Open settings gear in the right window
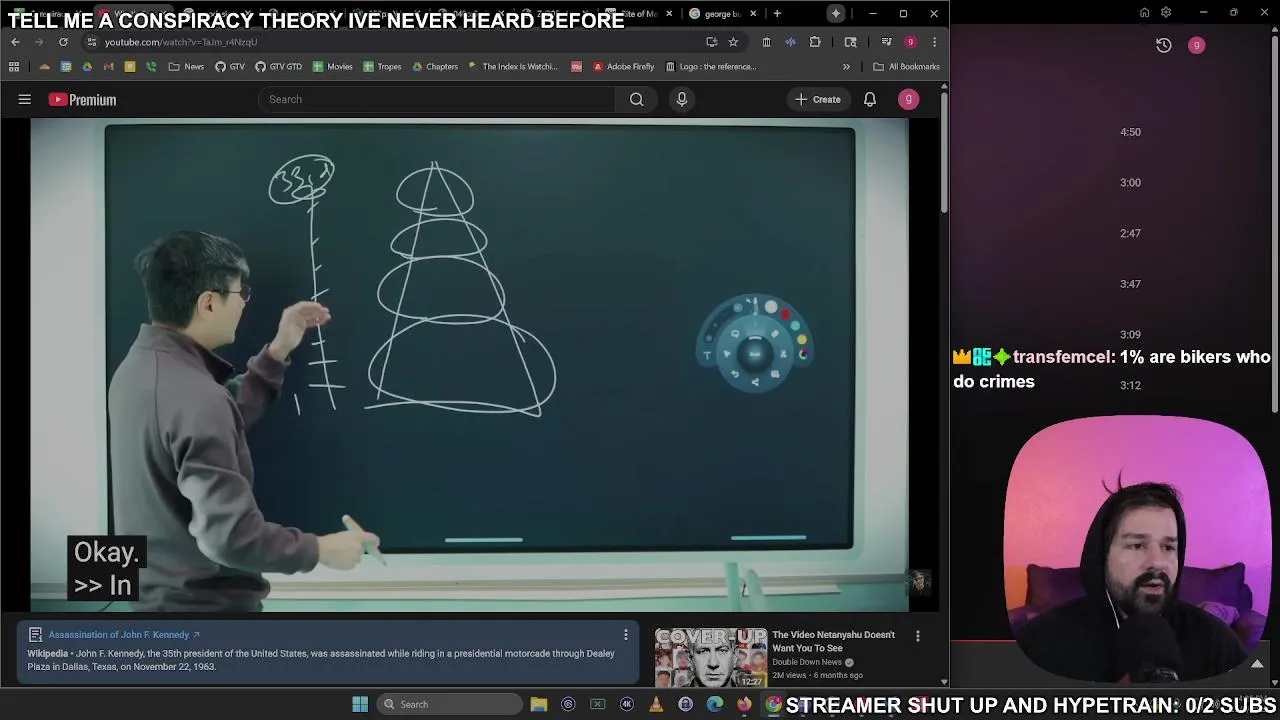The width and height of the screenshot is (1280, 720). pos(1166,13)
